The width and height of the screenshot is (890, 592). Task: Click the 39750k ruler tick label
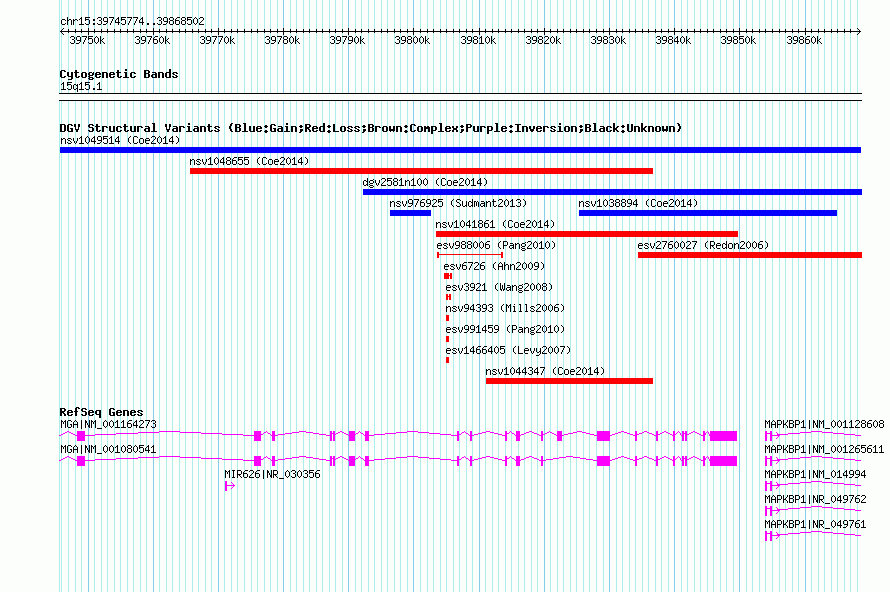point(87,40)
